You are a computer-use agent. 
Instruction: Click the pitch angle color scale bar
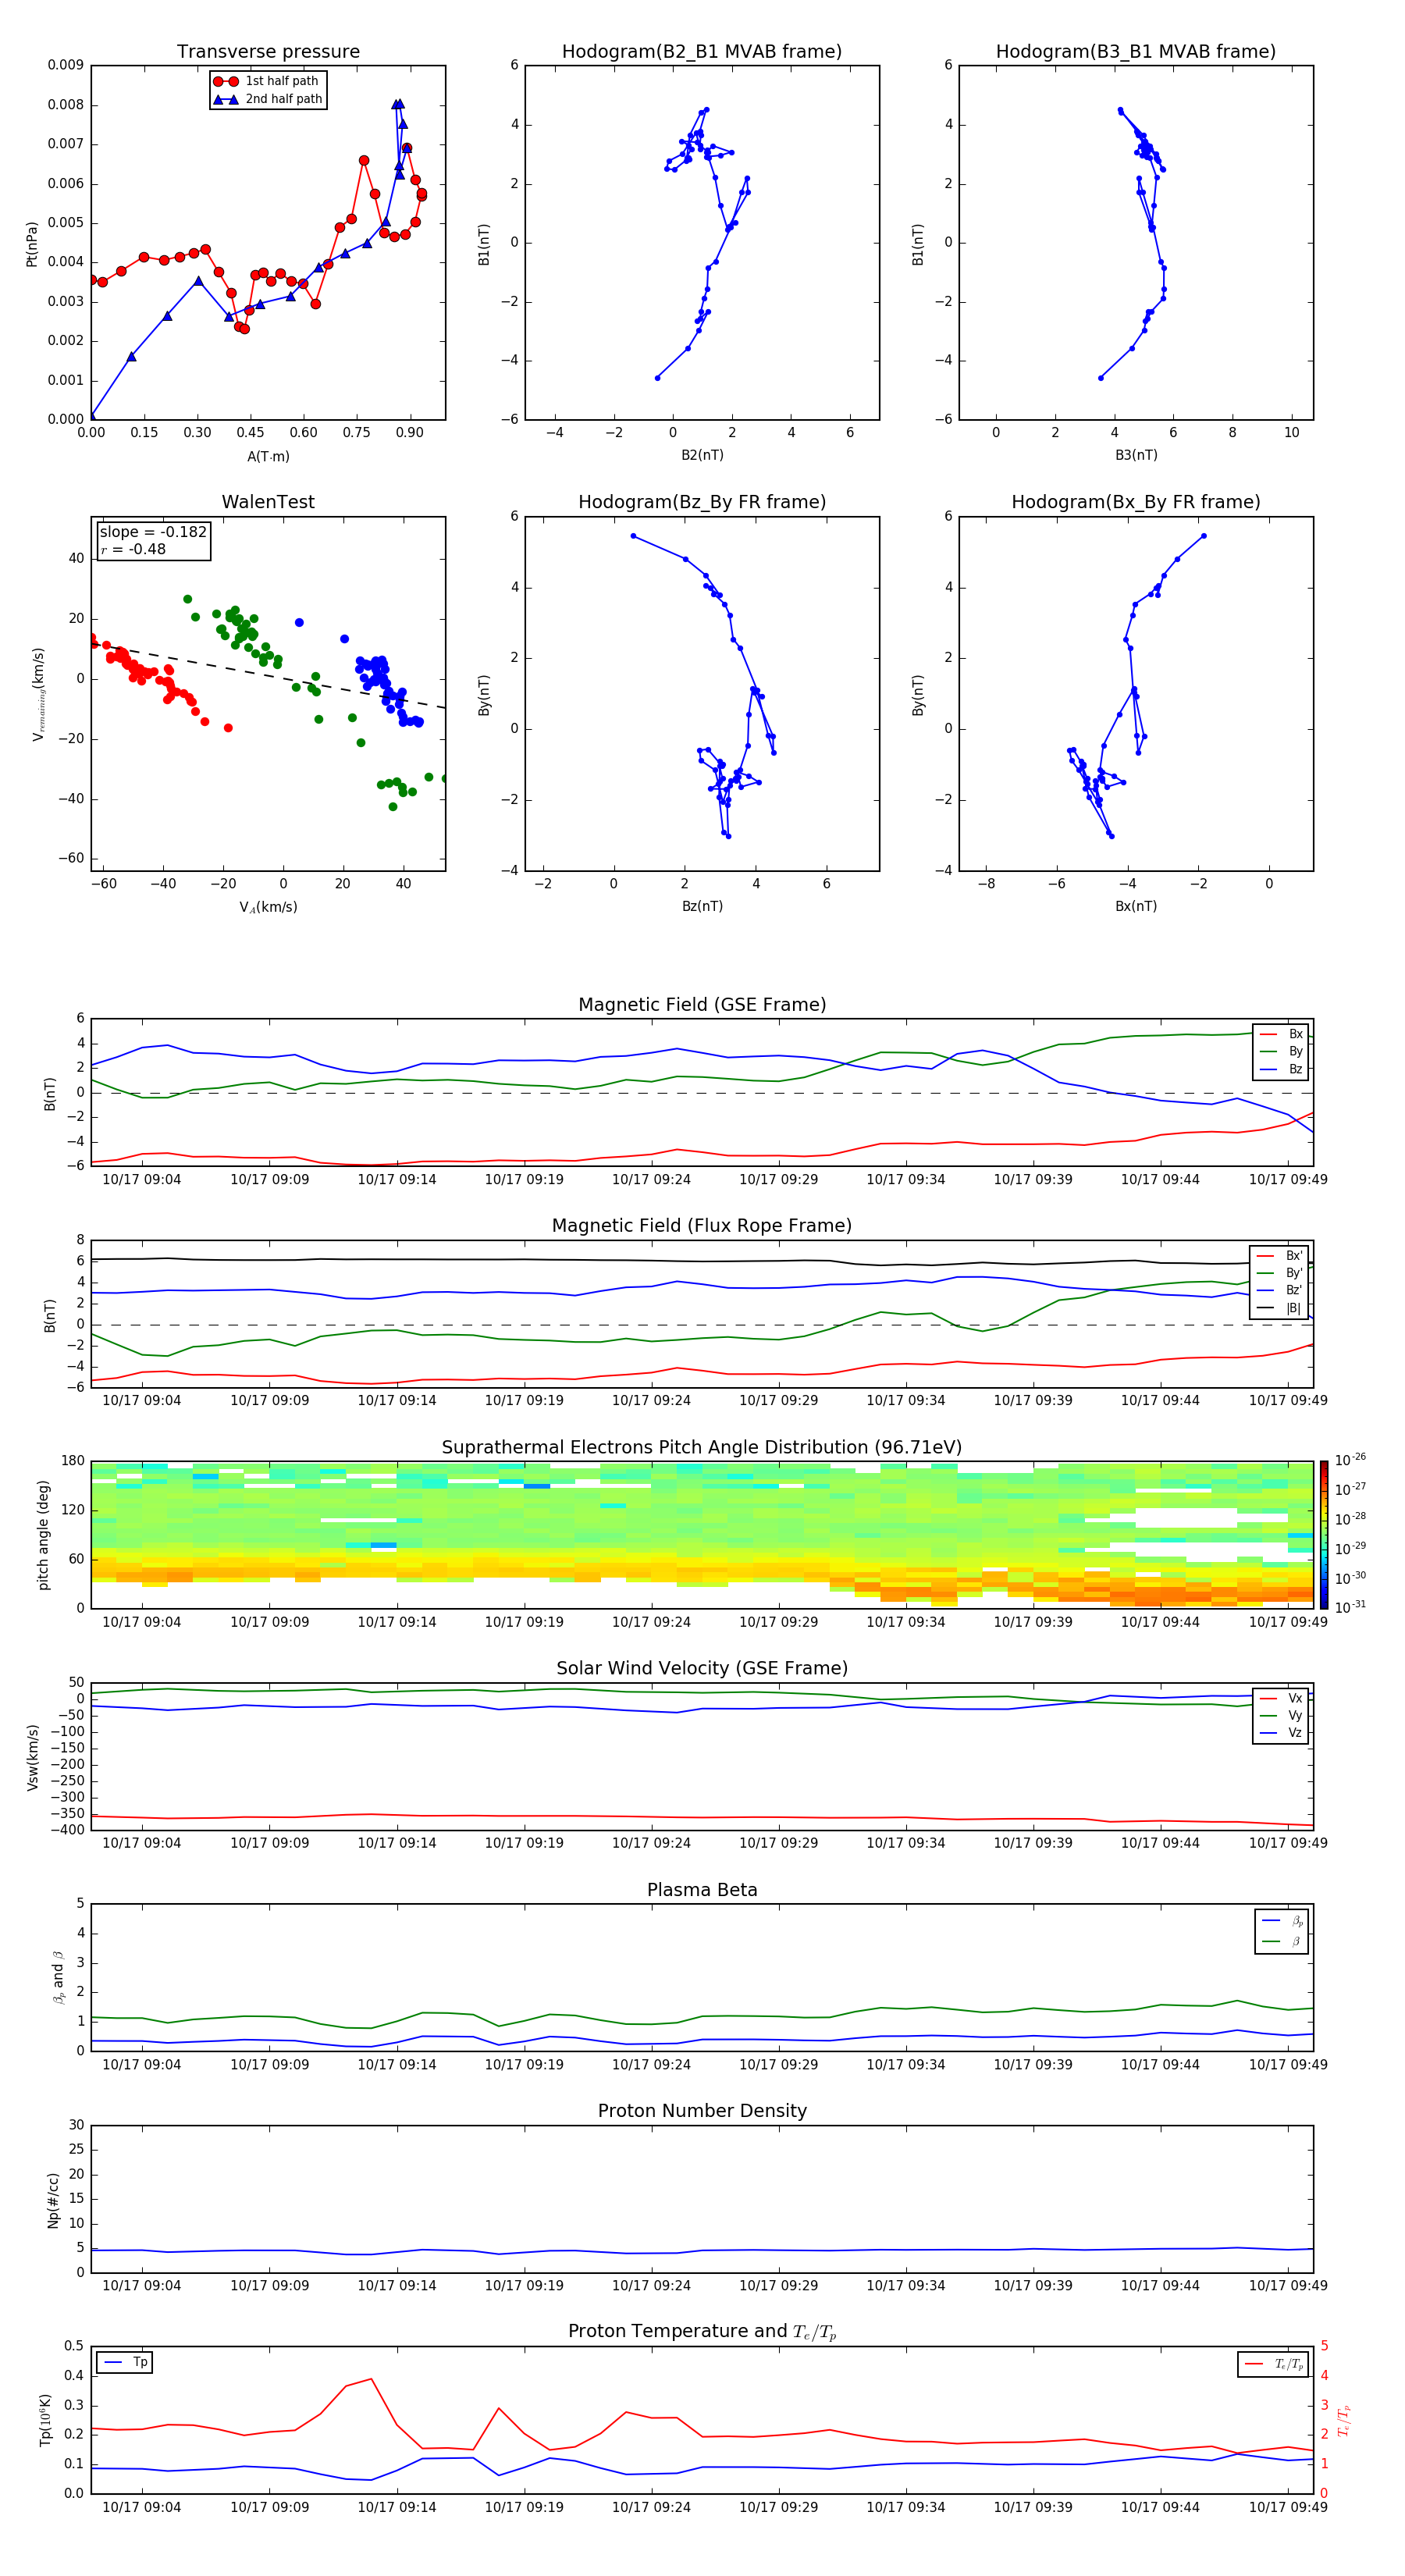tap(1324, 1535)
